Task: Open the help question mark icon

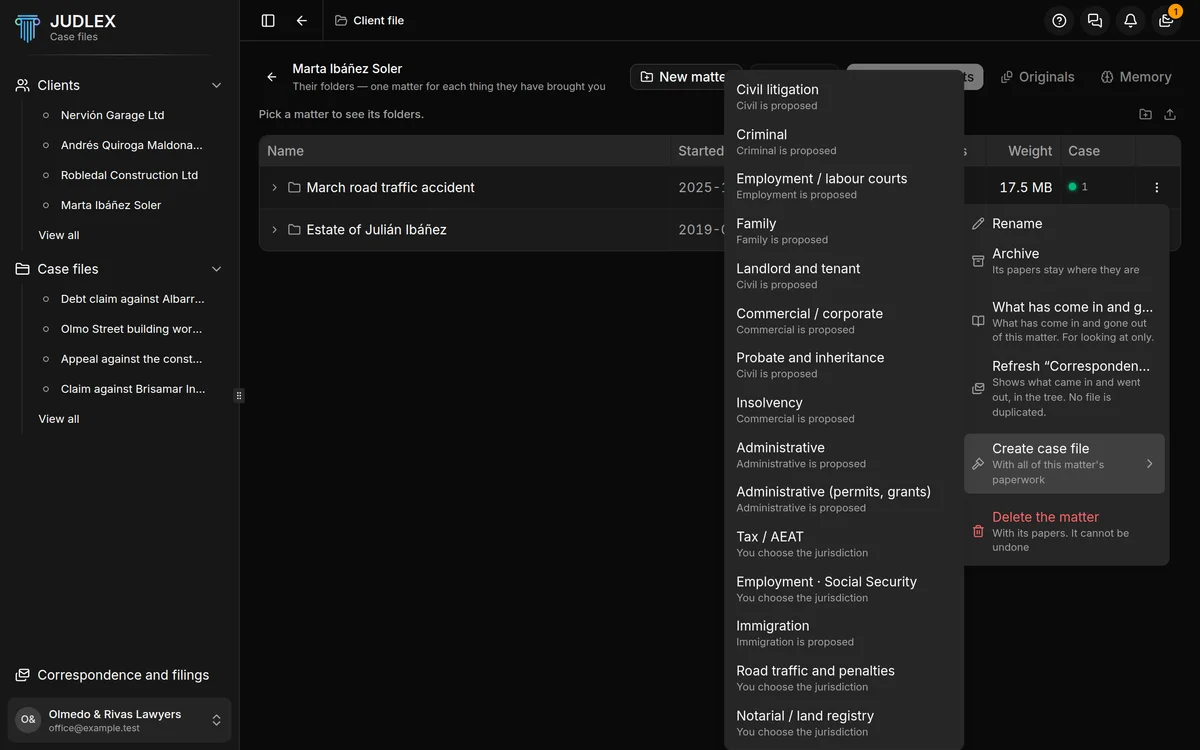Action: pyautogui.click(x=1060, y=20)
